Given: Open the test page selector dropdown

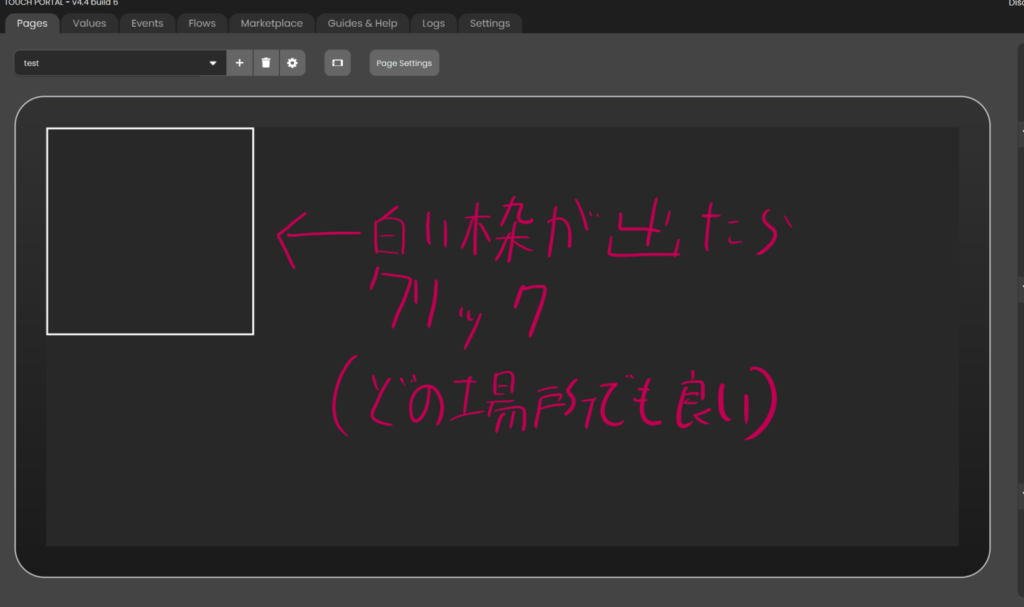Looking at the screenshot, I should pyautogui.click(x=120, y=63).
